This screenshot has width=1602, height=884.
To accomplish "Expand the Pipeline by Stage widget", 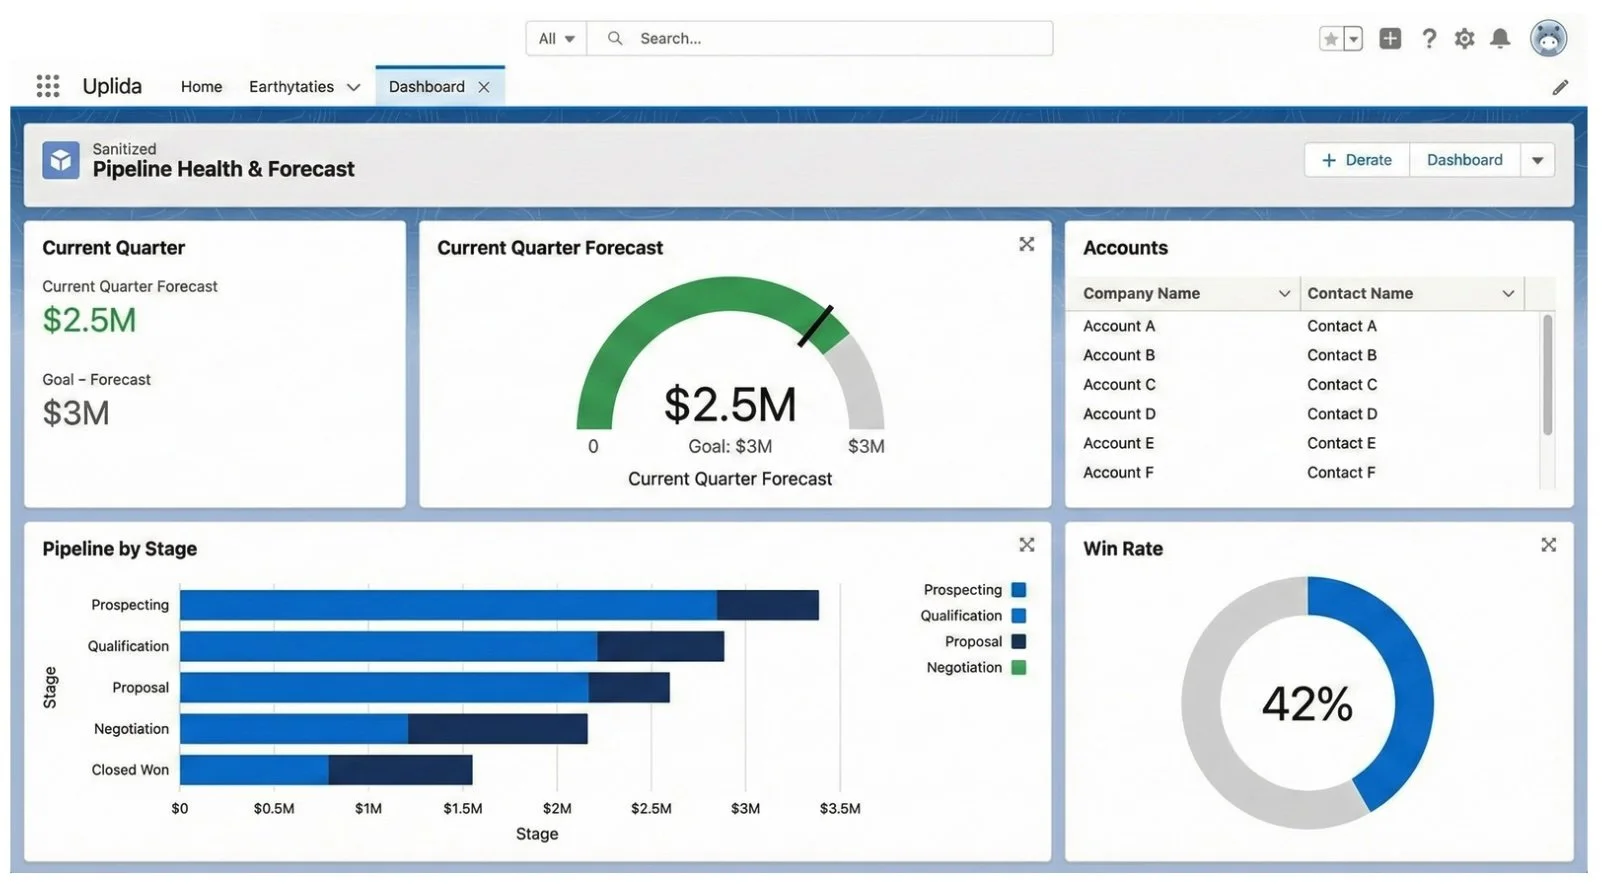I will [x=1027, y=545].
